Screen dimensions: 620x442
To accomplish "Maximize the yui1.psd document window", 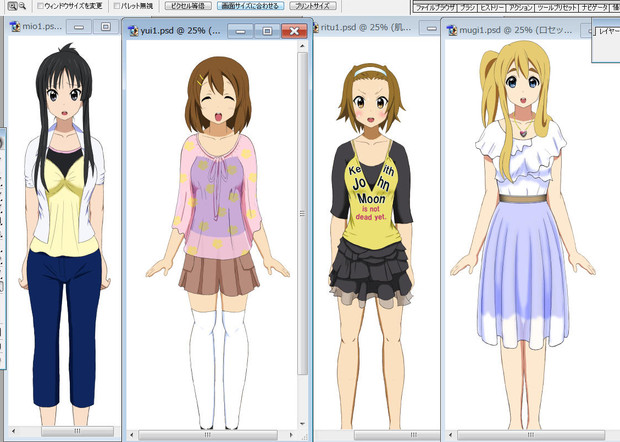I will (267, 32).
